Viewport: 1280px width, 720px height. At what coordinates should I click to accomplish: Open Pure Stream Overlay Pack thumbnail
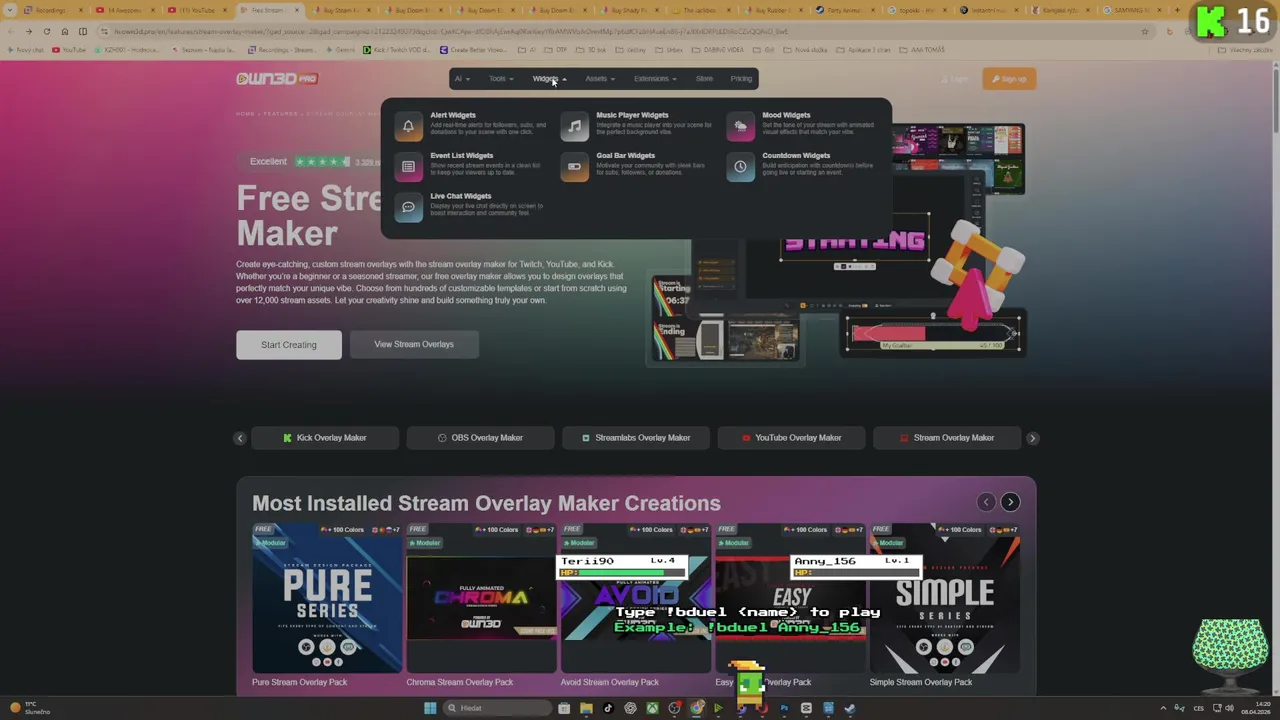(x=327, y=598)
